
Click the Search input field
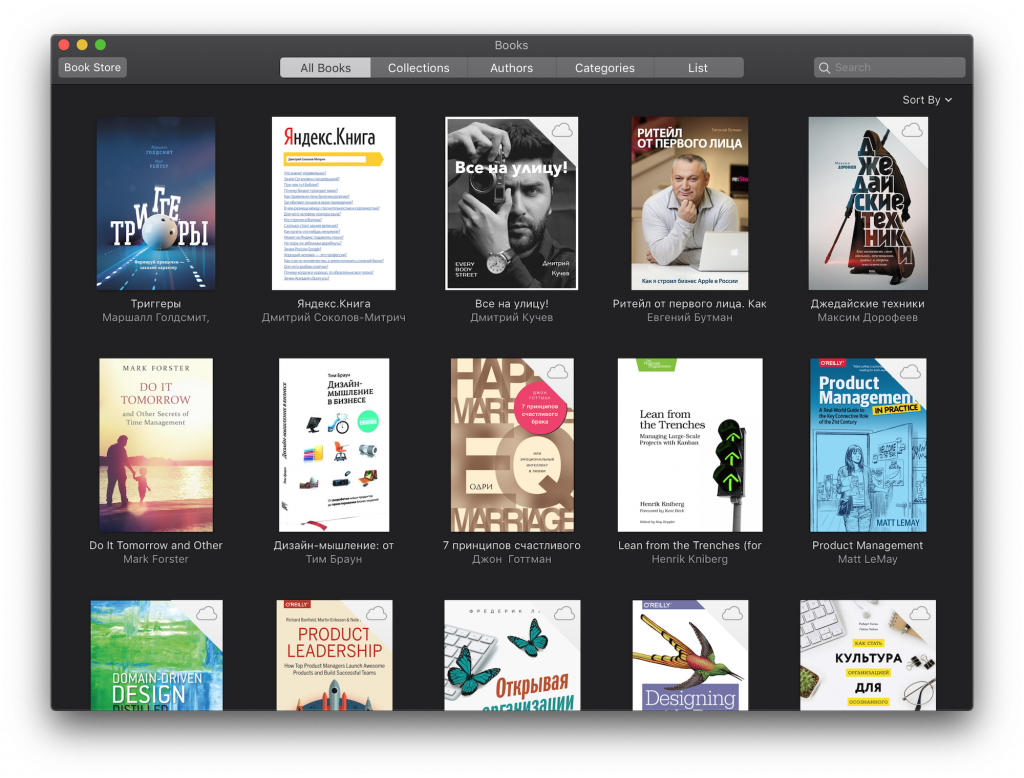[889, 67]
